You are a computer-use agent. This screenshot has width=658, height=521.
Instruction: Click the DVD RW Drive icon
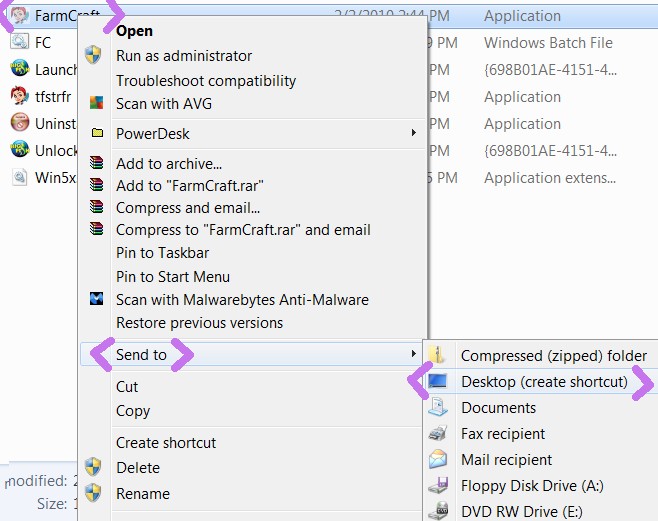tap(438, 511)
